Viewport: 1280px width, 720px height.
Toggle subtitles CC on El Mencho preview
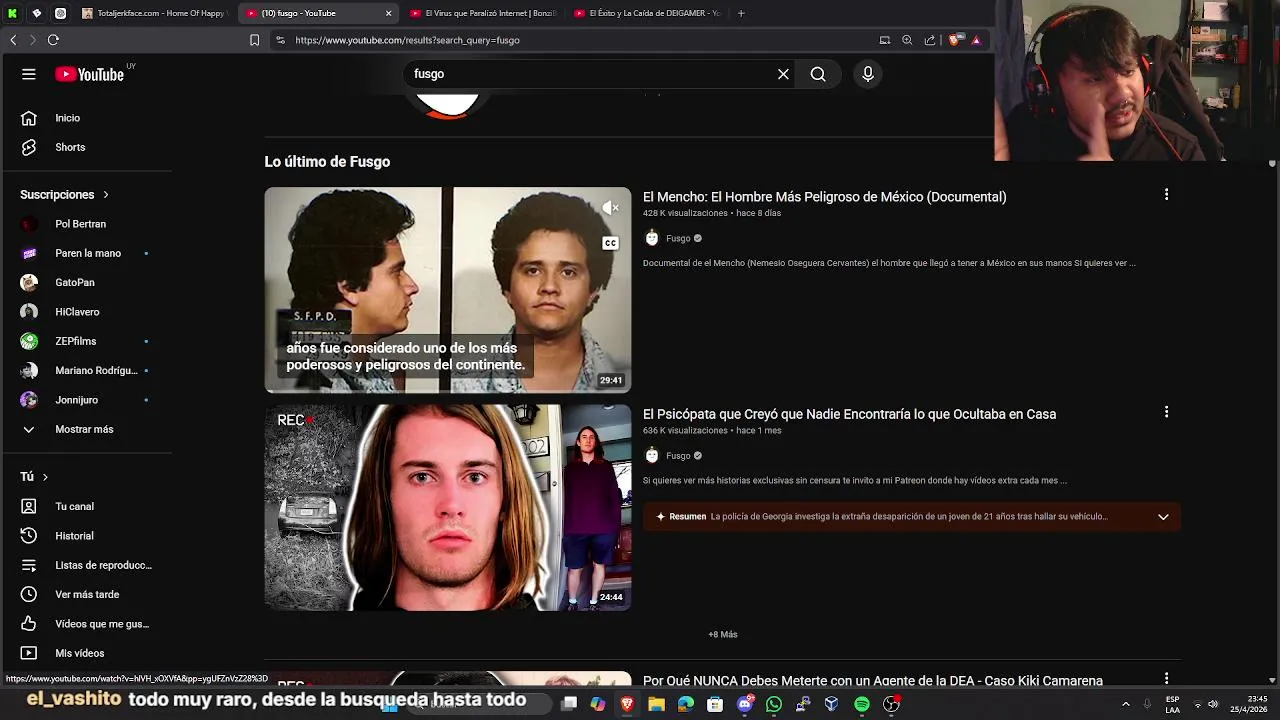tap(610, 243)
